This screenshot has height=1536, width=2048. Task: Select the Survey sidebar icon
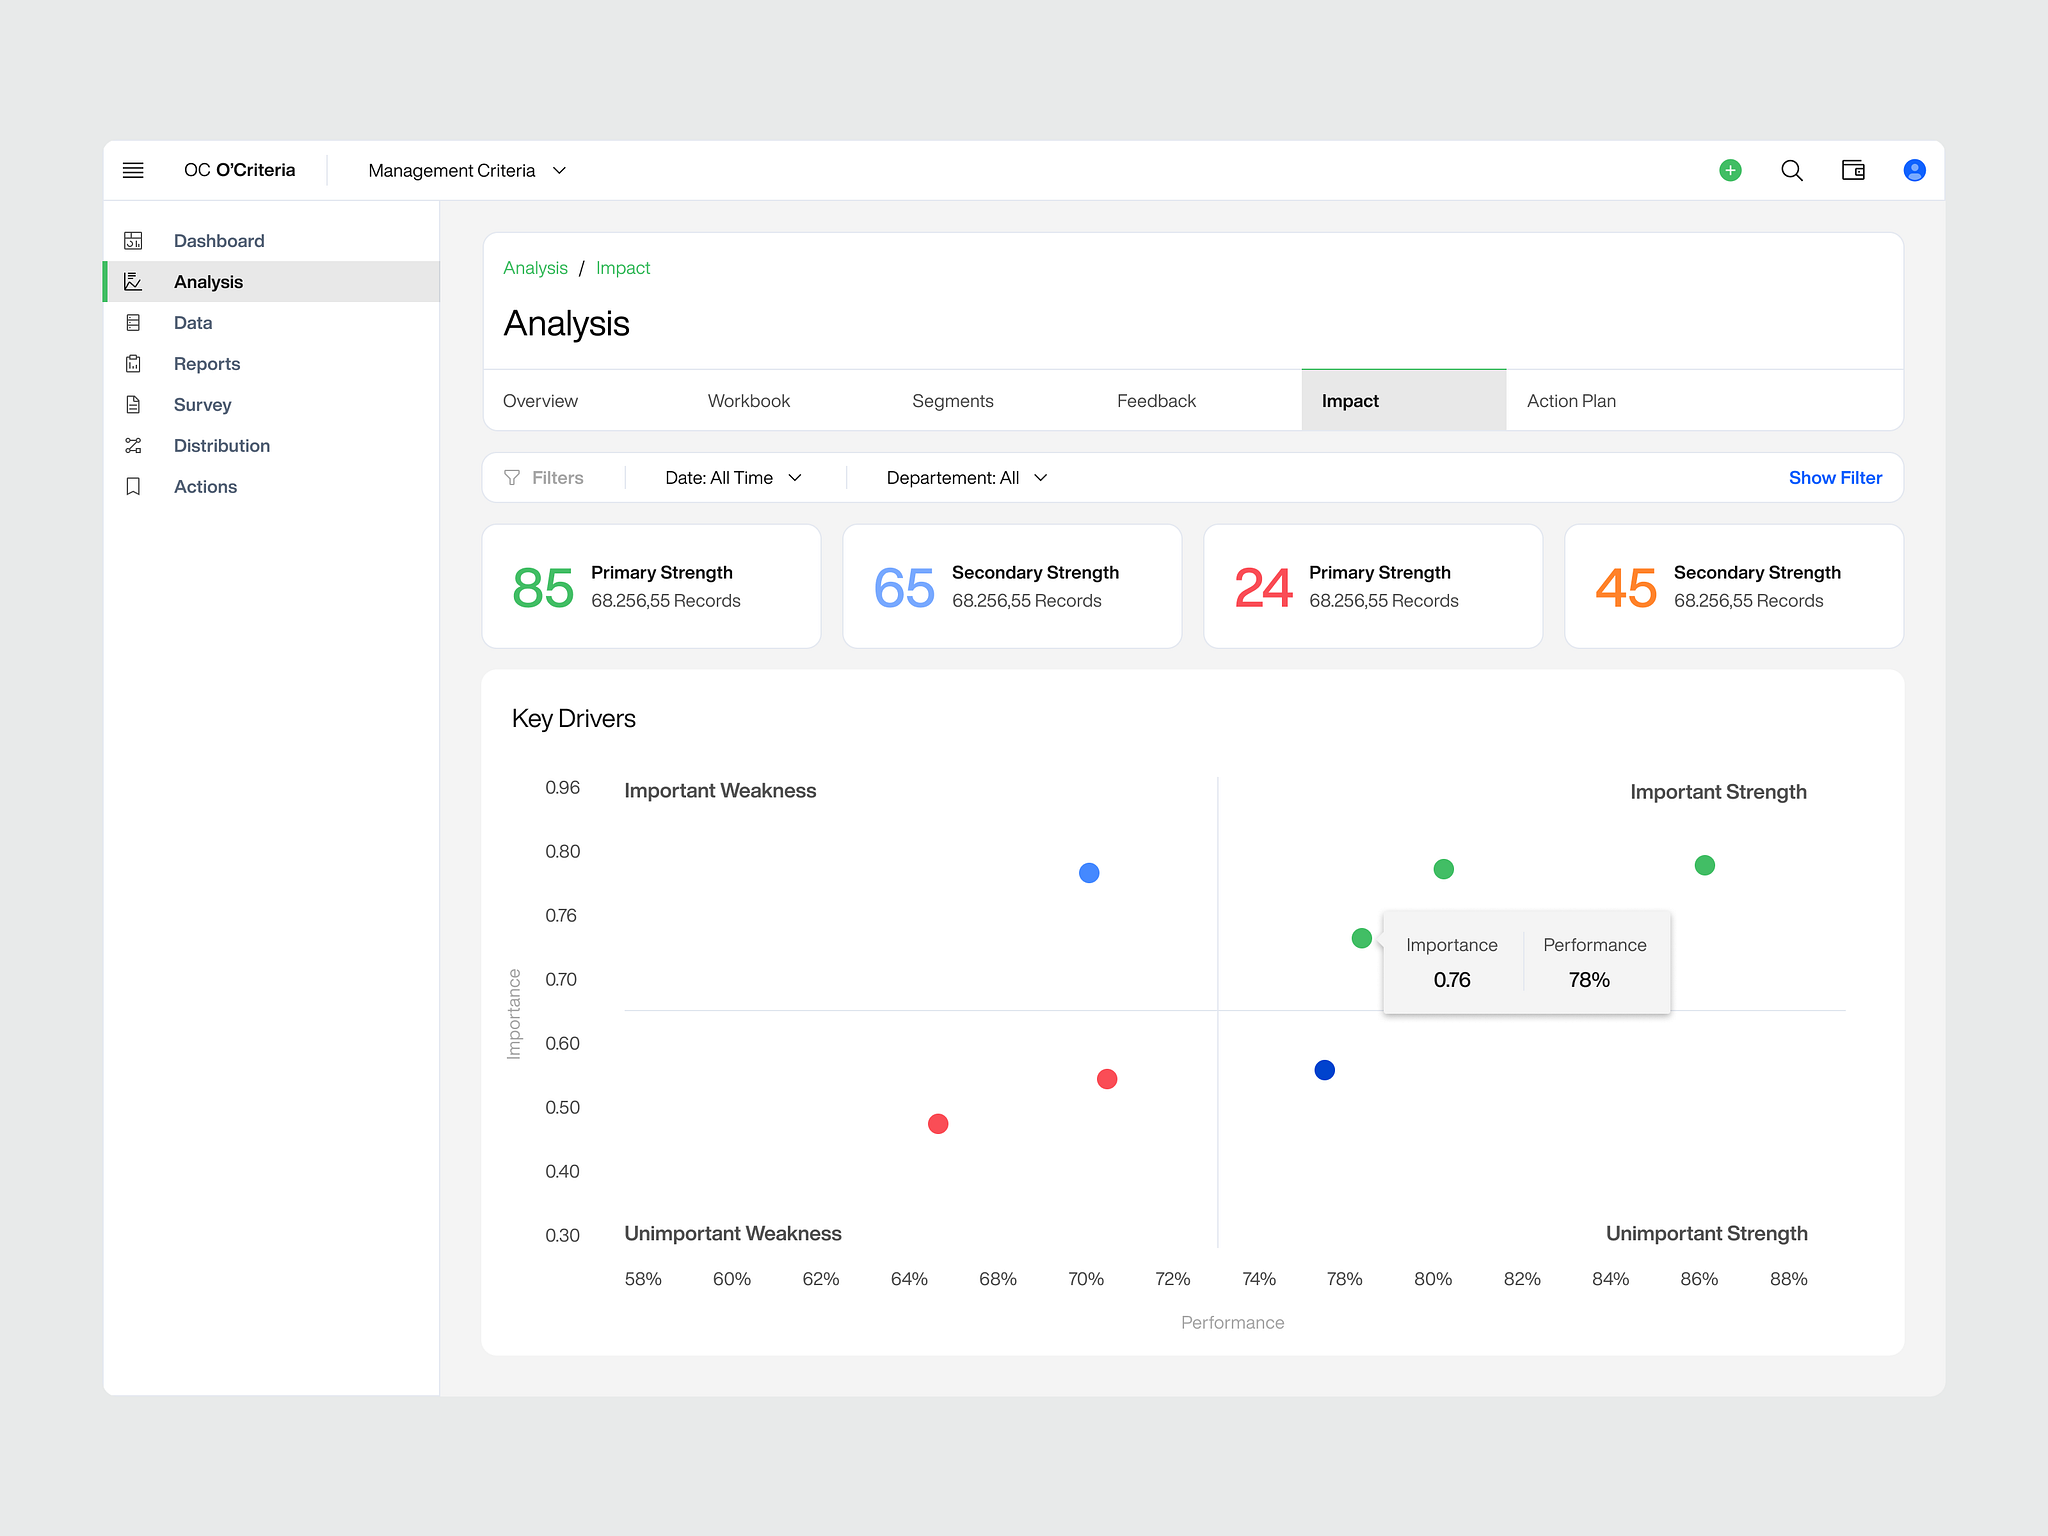click(133, 404)
